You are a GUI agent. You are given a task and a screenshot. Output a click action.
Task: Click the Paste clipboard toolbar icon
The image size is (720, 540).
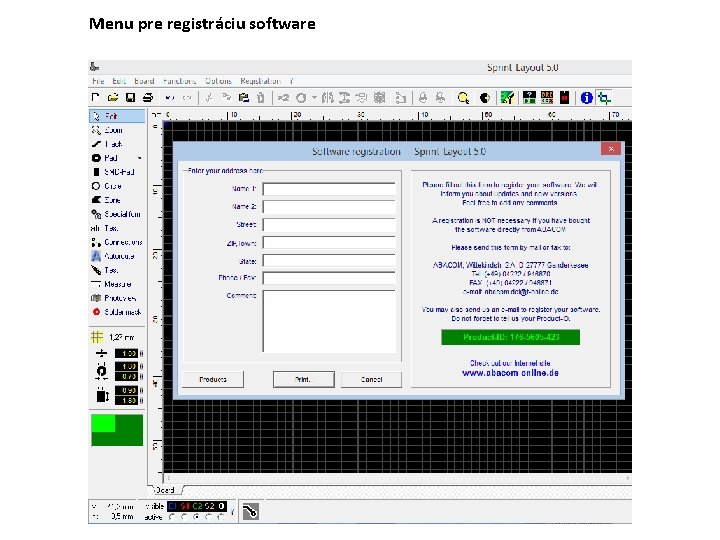tap(244, 97)
